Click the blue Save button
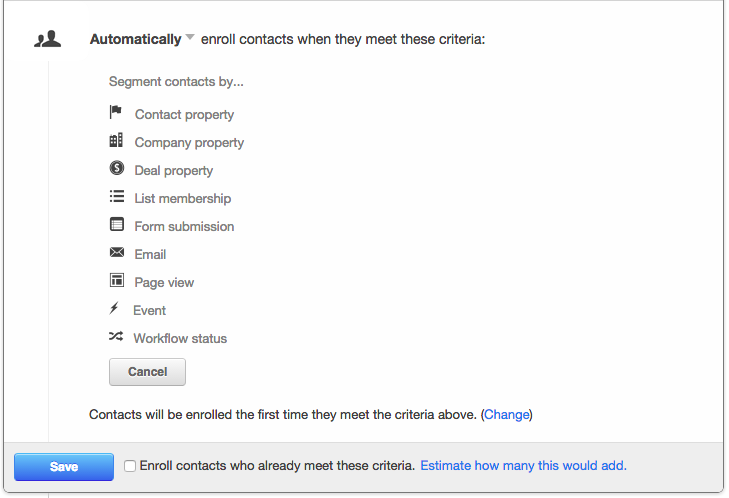 64,466
